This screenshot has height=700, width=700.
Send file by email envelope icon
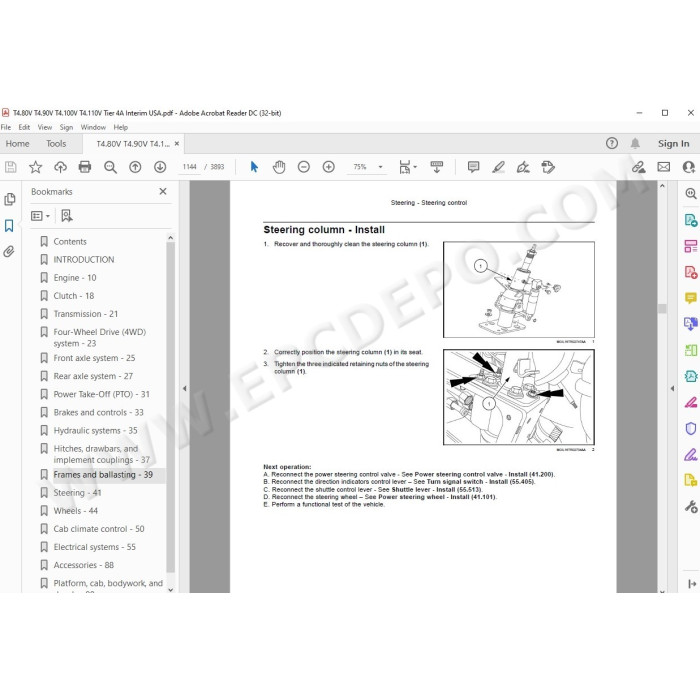tap(663, 167)
